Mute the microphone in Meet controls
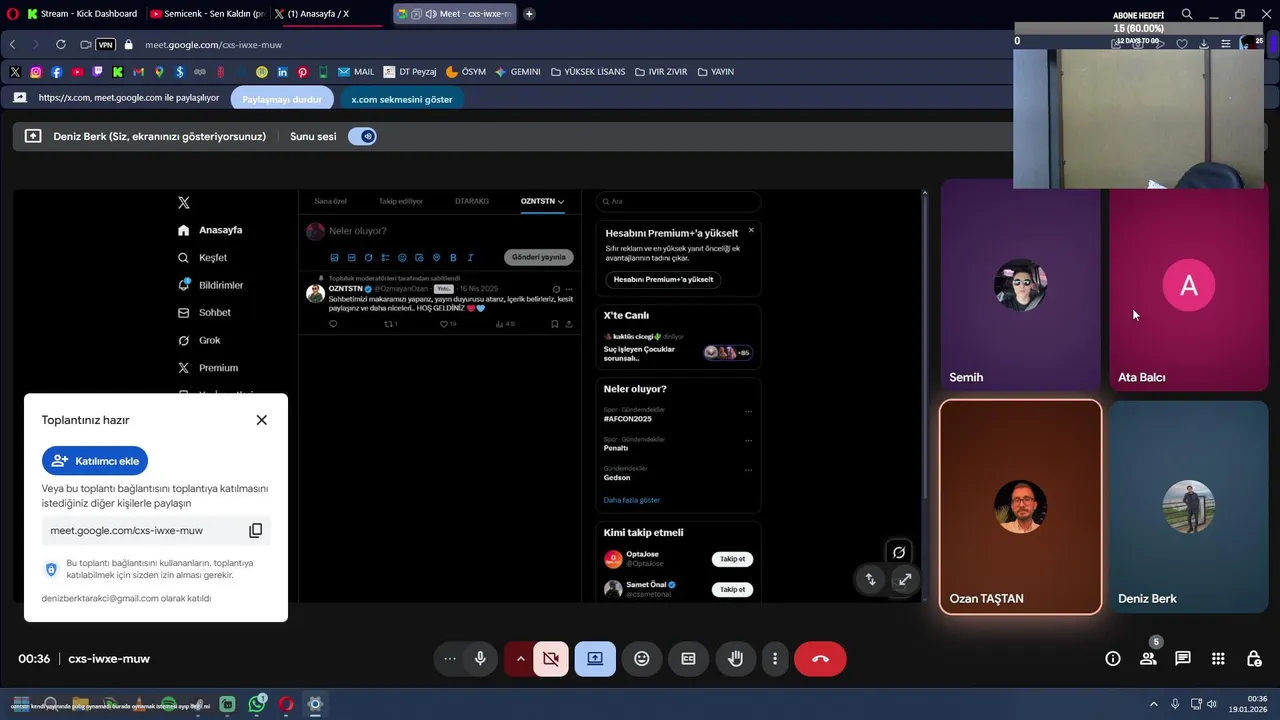 coord(481,659)
